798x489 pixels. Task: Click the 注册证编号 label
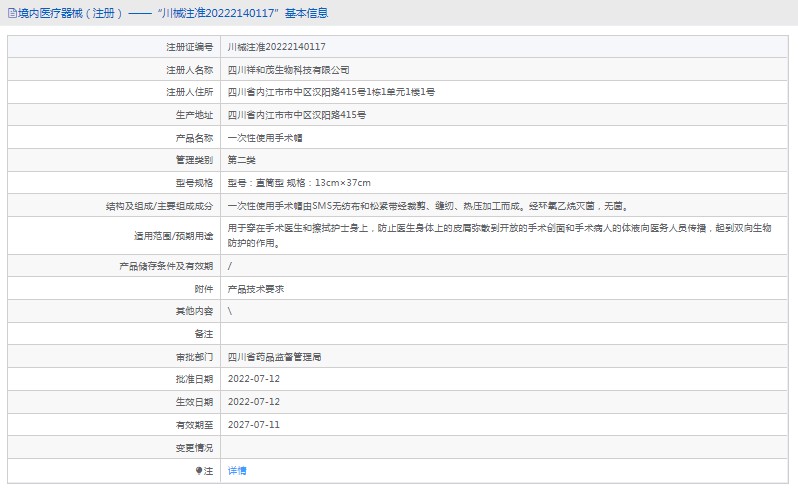[190, 47]
